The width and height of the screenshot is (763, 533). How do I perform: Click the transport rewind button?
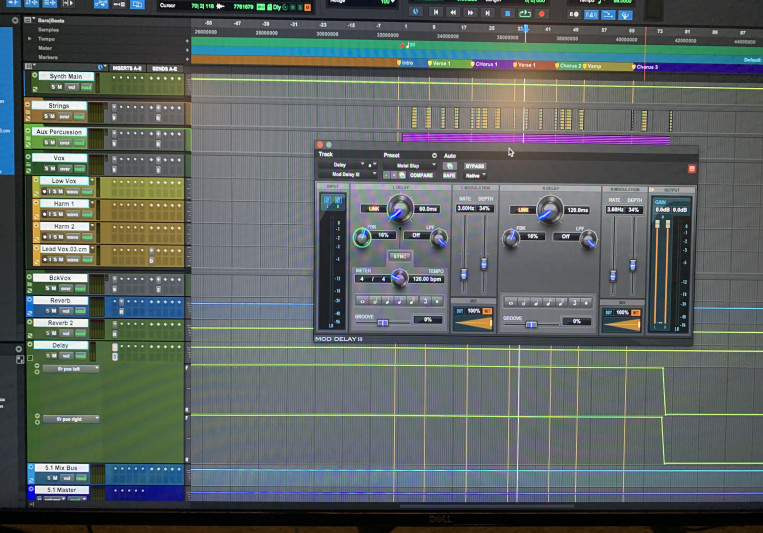453,13
